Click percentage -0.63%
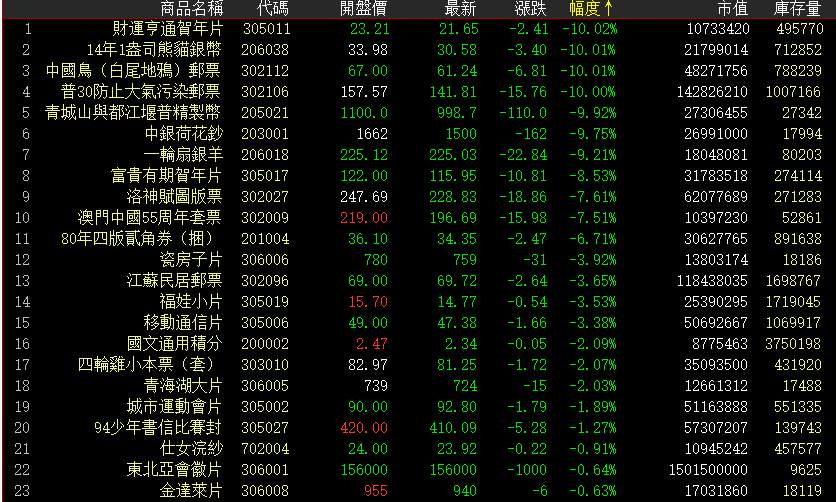 click(x=592, y=491)
